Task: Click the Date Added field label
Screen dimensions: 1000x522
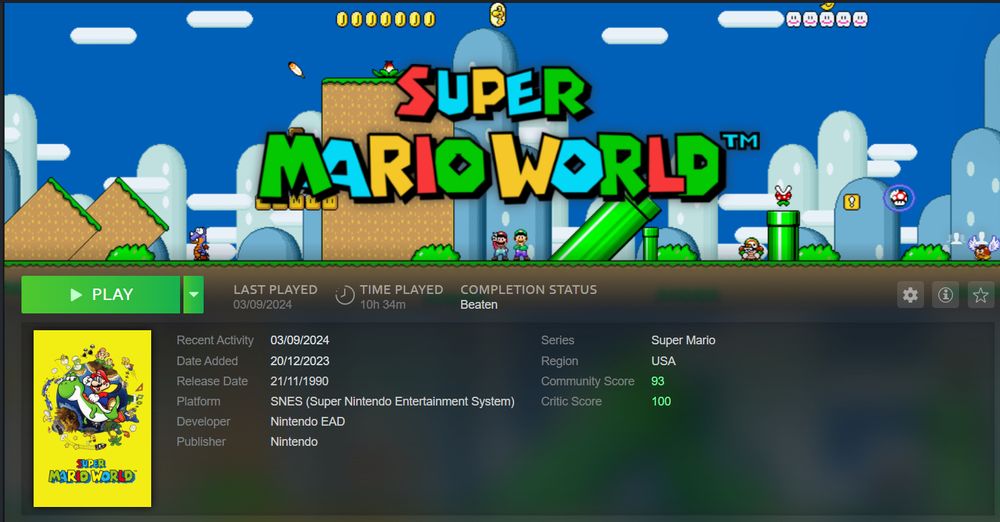Action: click(207, 361)
